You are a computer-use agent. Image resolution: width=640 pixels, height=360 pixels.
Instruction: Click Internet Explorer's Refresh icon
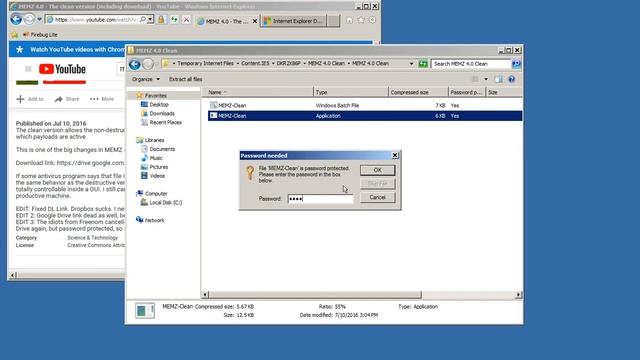pos(174,20)
